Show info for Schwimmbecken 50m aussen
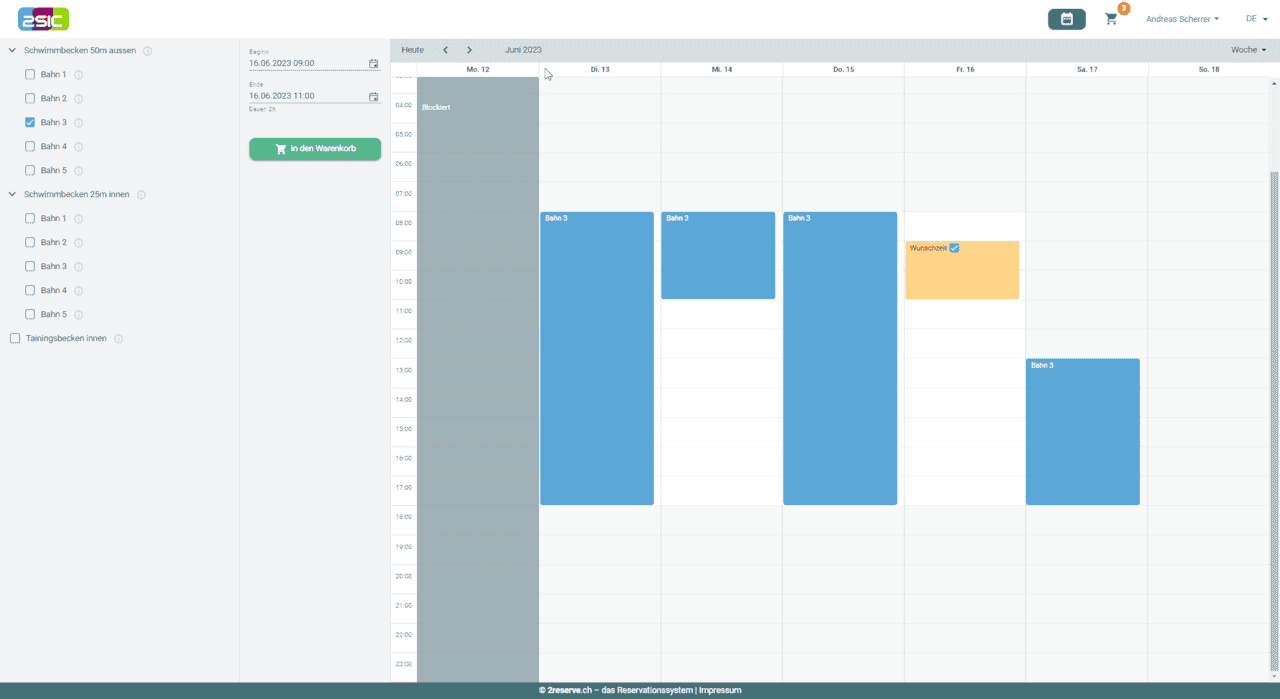 click(x=147, y=51)
